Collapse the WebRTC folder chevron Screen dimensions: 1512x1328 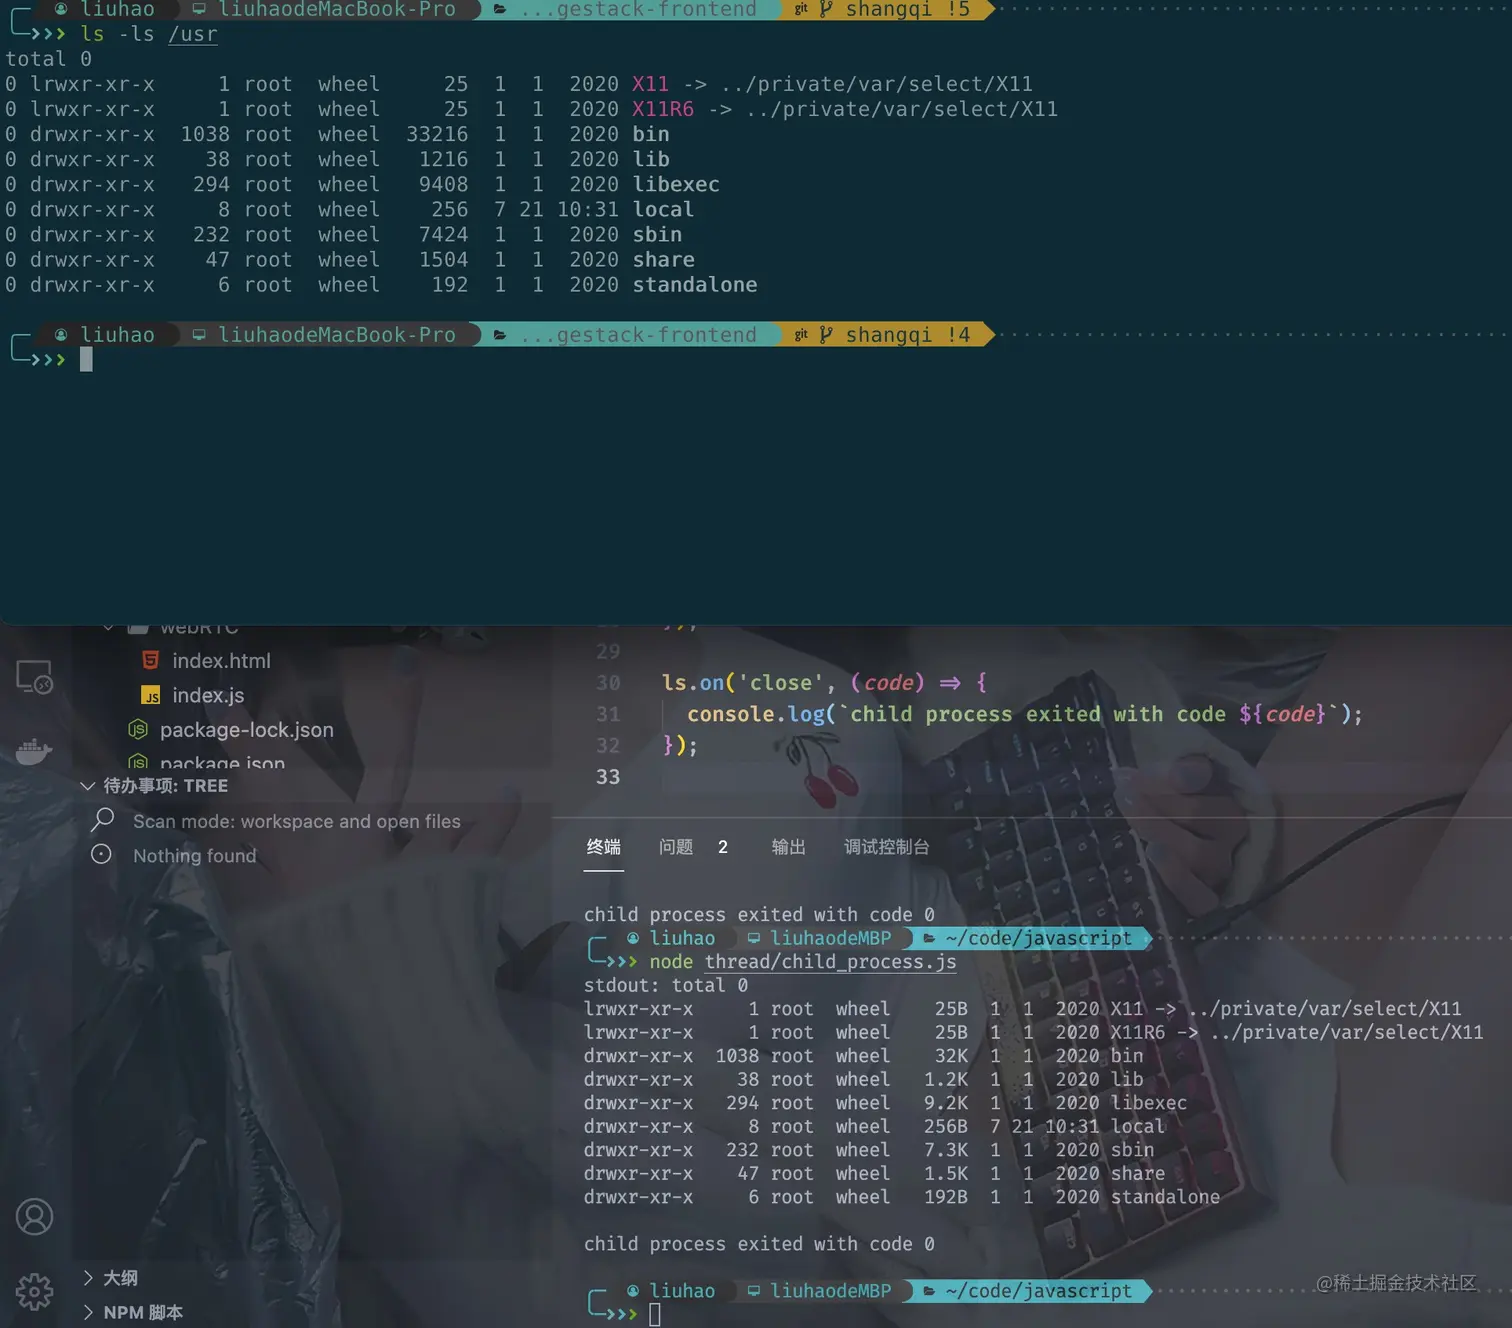[108, 628]
